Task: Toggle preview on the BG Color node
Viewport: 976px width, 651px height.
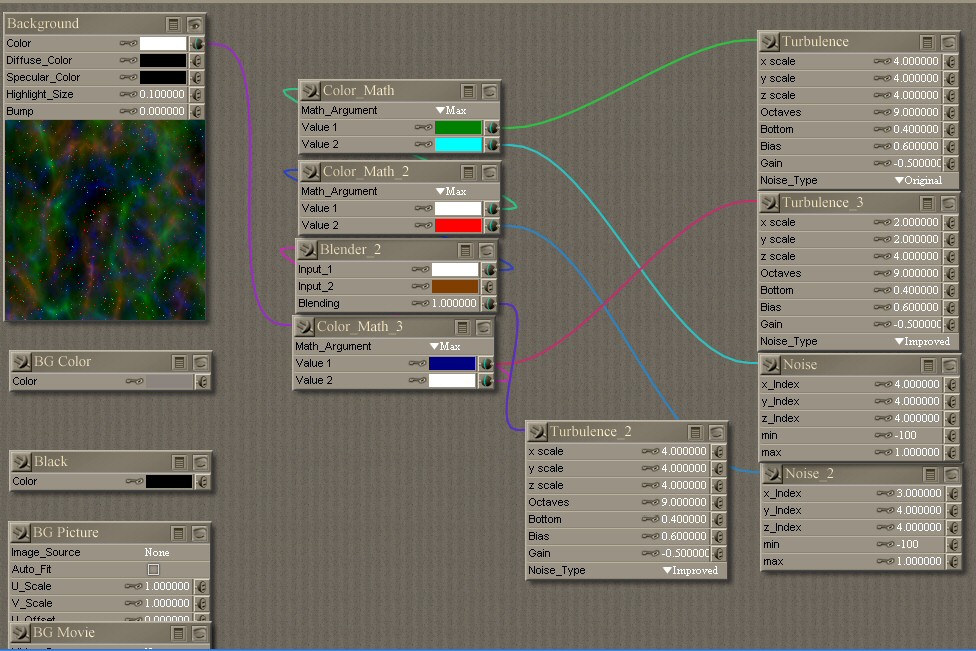Action: coord(200,362)
